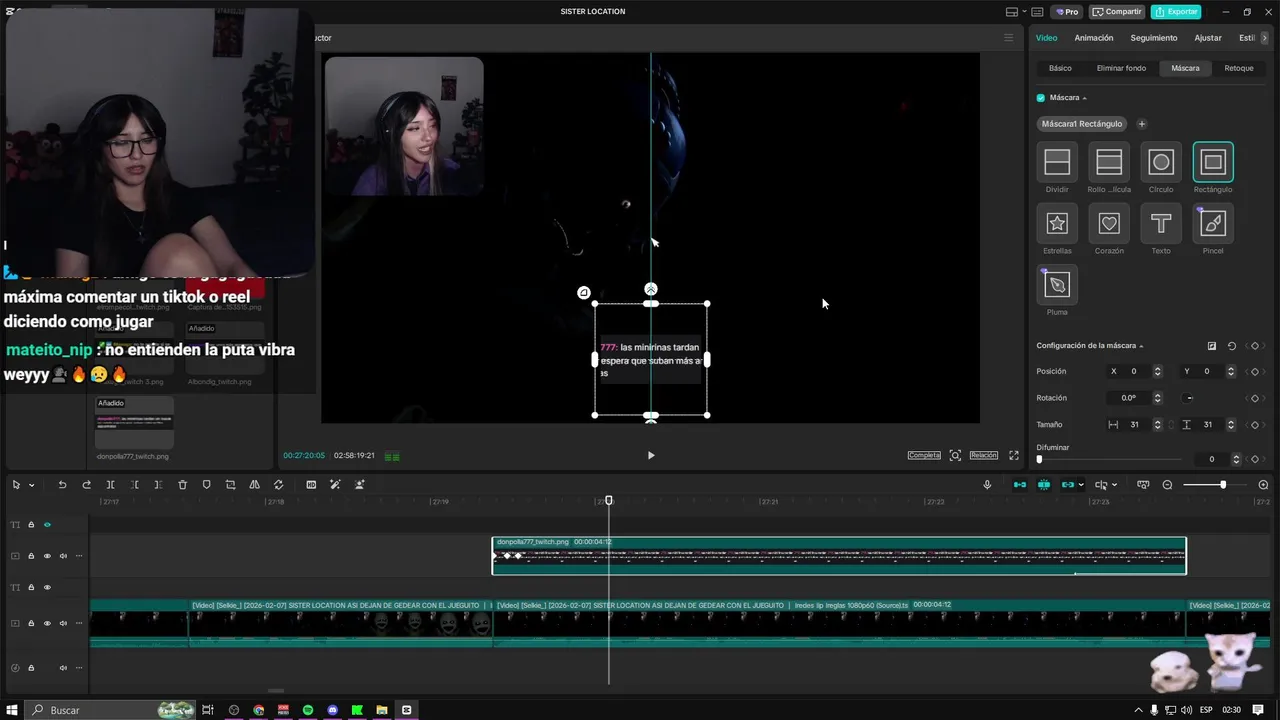The width and height of the screenshot is (1280, 720).
Task: Open the Eliminar fondo sub-tab
Action: 1121,68
